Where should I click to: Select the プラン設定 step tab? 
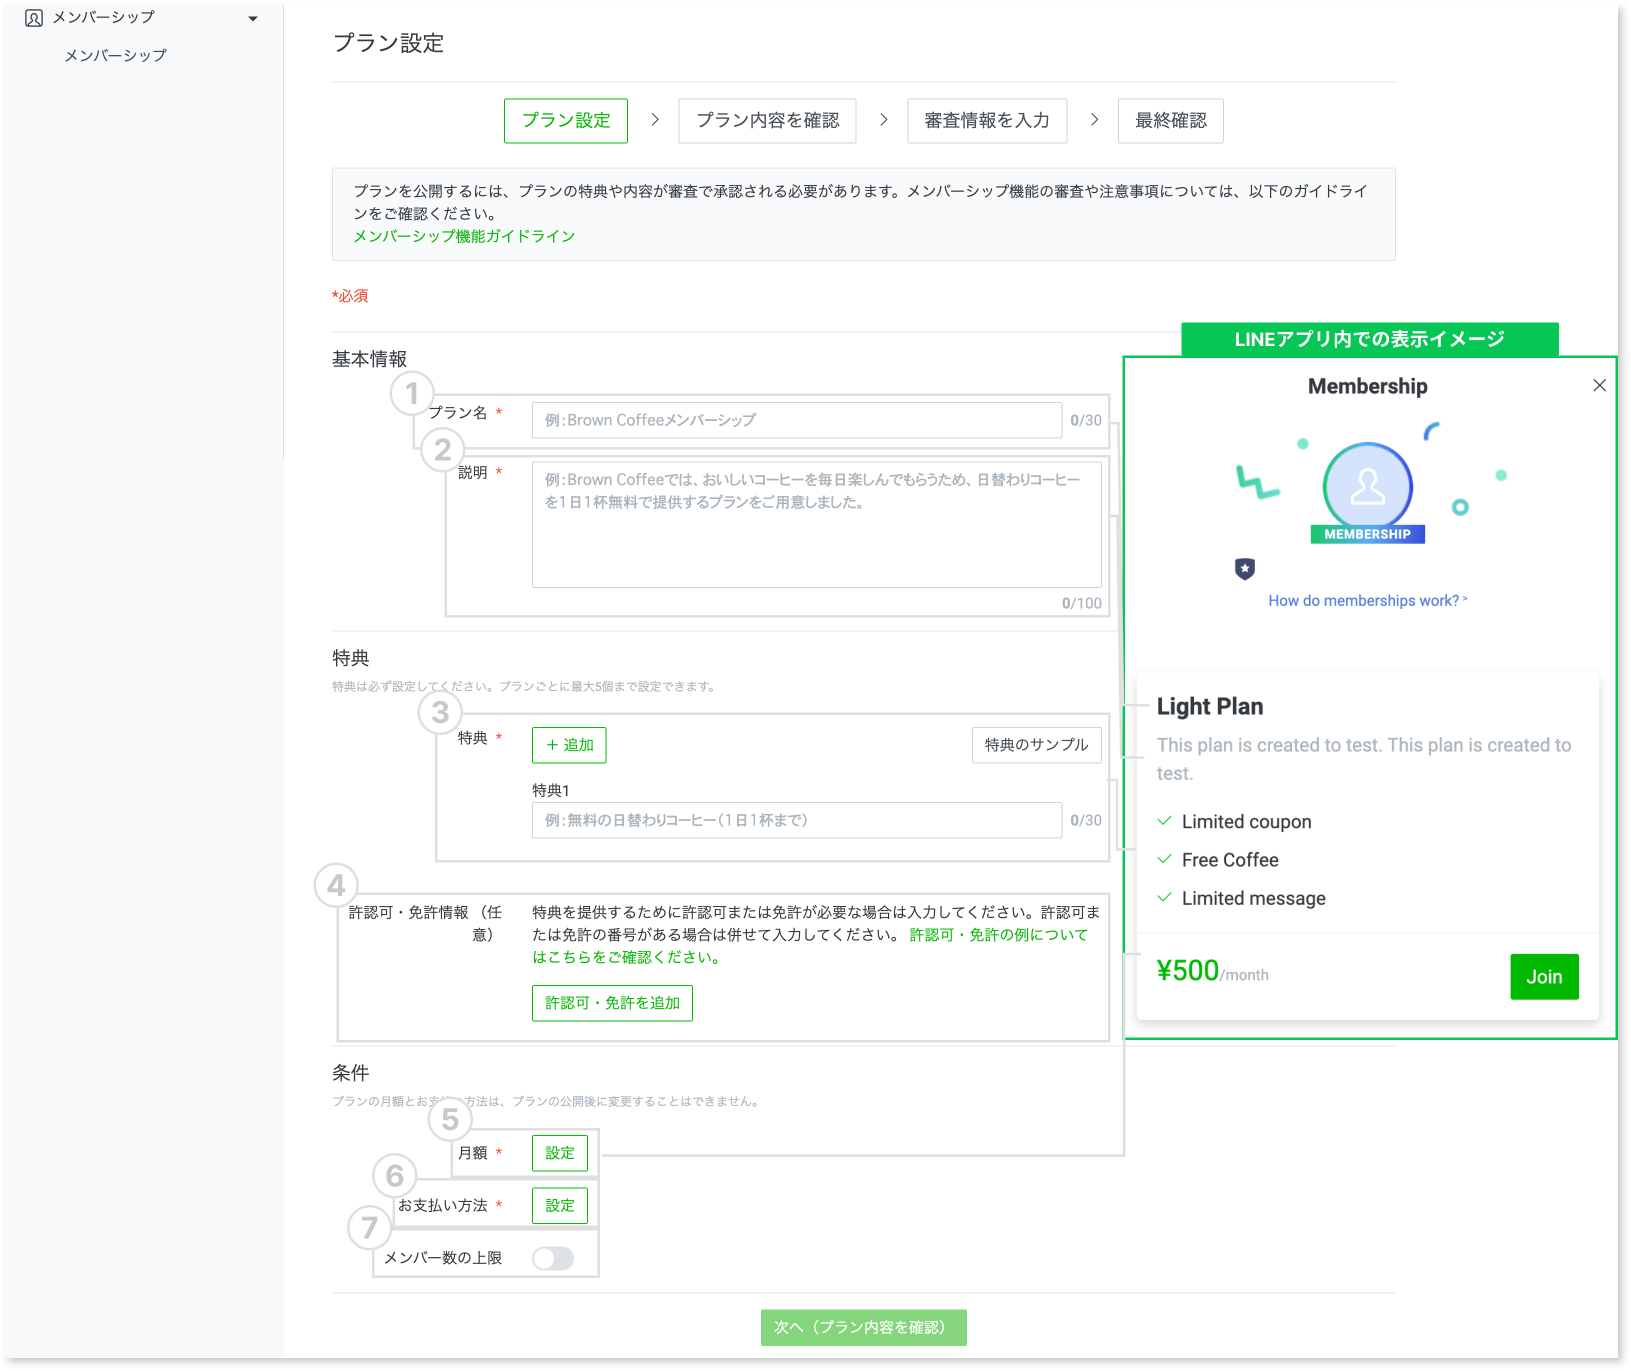click(565, 120)
